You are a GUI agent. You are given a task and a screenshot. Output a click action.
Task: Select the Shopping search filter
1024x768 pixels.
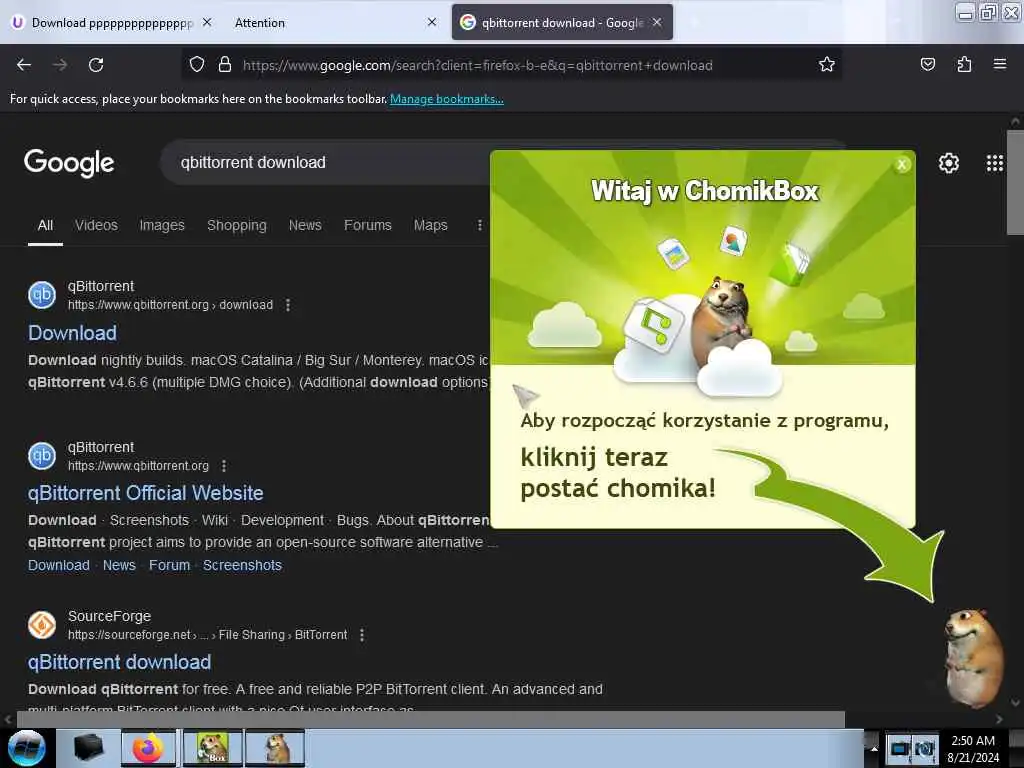236,225
